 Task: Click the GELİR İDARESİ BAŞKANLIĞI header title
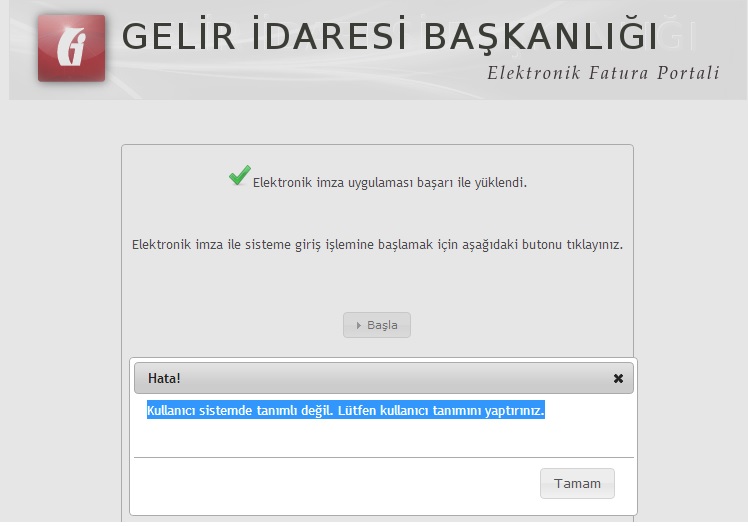389,36
